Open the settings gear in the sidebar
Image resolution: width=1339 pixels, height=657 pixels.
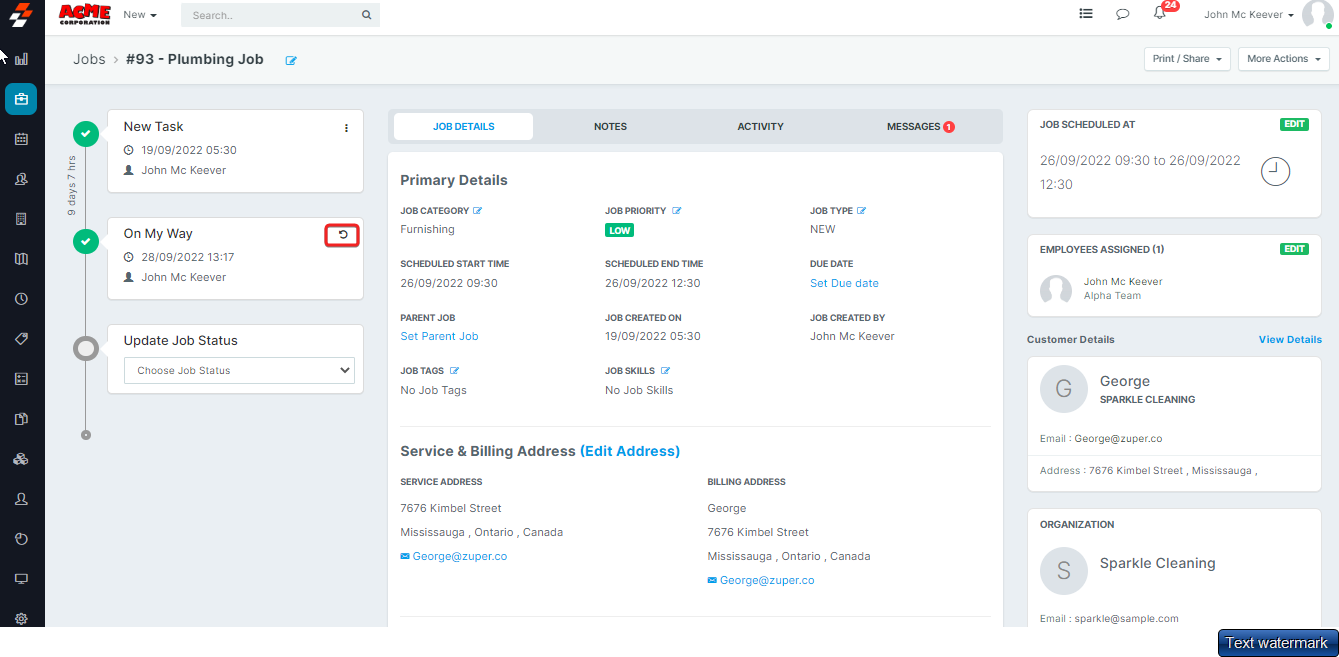tap(21, 619)
